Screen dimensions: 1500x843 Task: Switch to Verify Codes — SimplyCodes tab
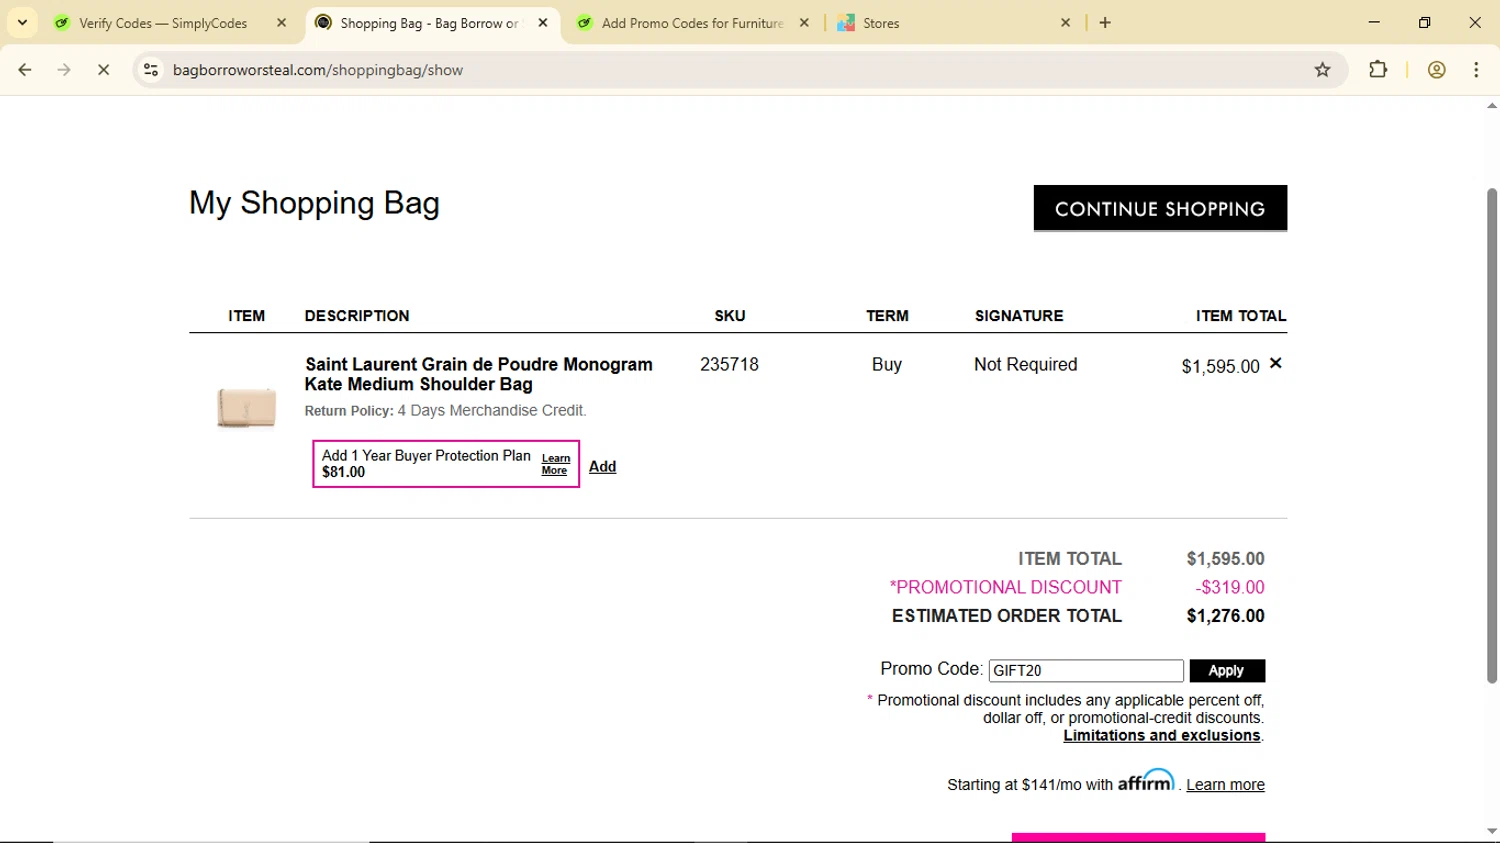[162, 23]
